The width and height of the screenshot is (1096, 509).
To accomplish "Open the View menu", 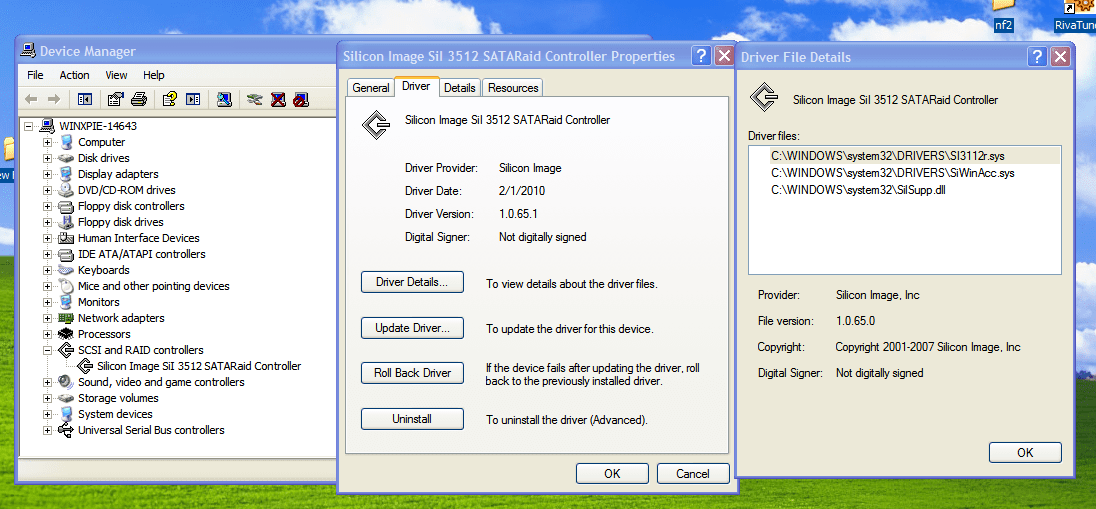I will [x=116, y=75].
